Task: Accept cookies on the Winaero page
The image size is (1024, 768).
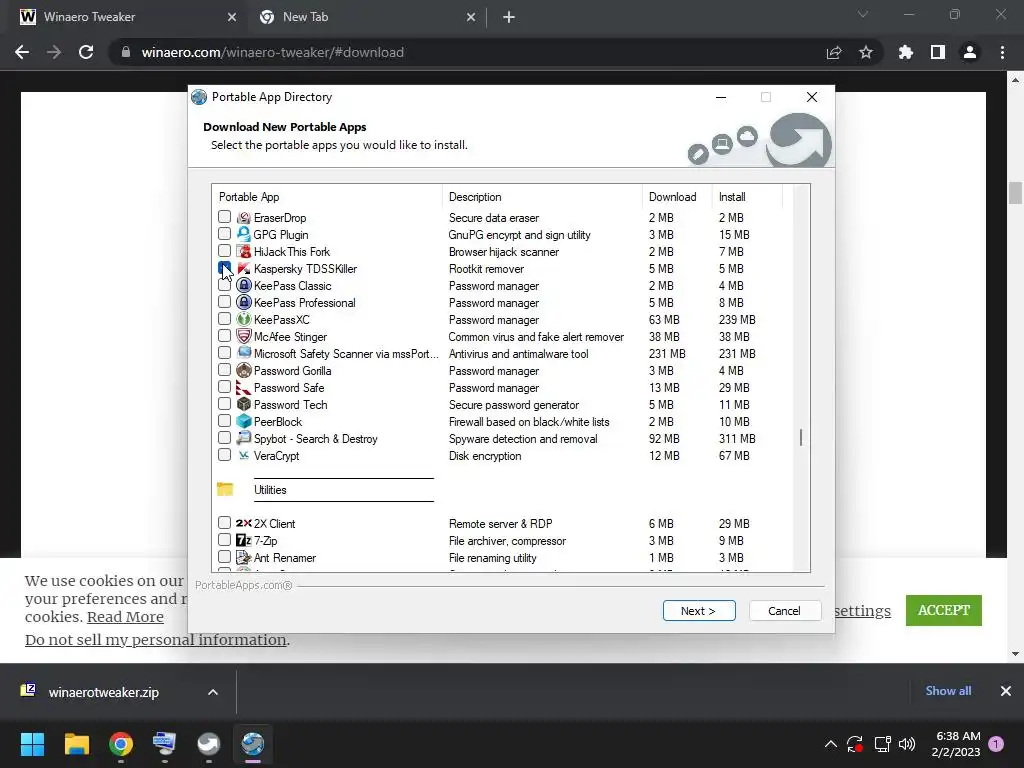Action: [944, 610]
